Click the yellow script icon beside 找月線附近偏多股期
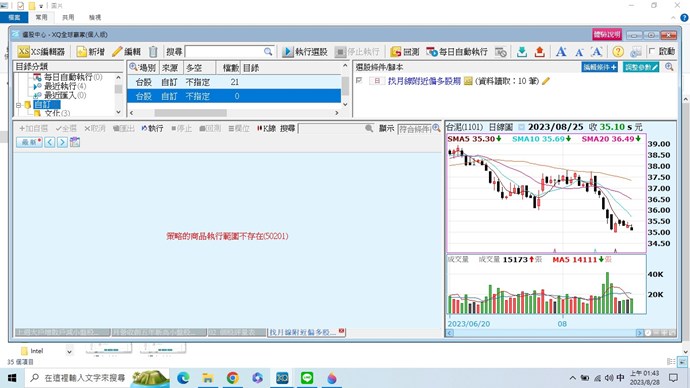Screen dimensions: 690x388 tap(468, 81)
